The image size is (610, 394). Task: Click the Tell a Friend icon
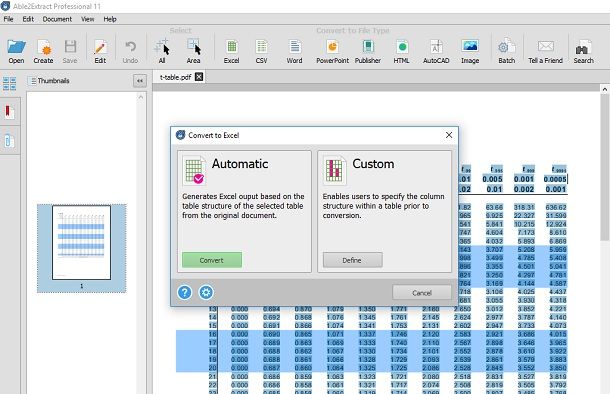[545, 51]
